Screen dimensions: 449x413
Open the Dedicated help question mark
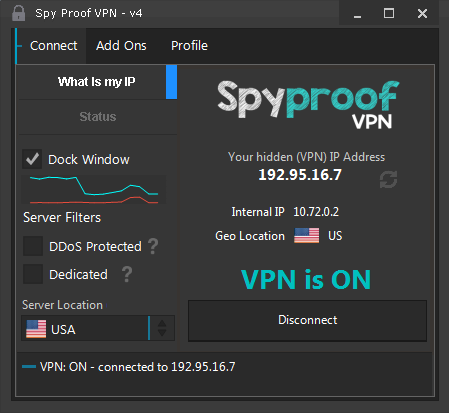coord(127,274)
